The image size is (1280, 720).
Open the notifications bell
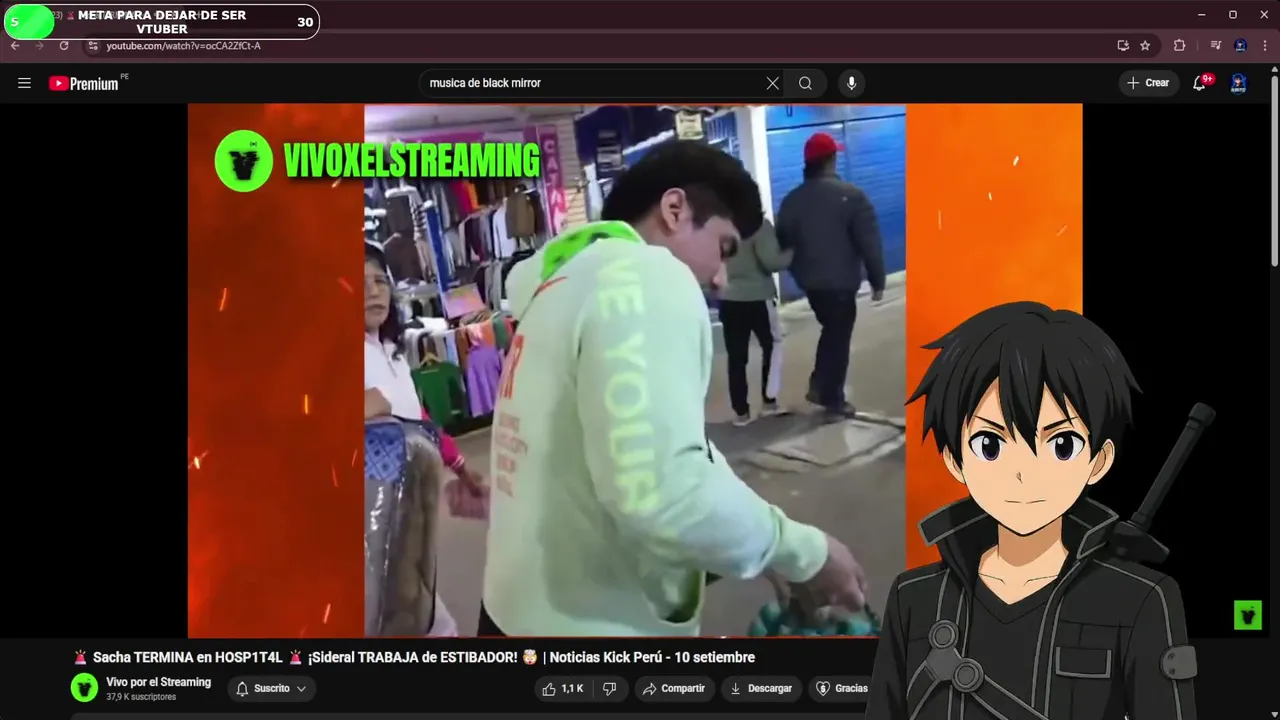point(1199,83)
